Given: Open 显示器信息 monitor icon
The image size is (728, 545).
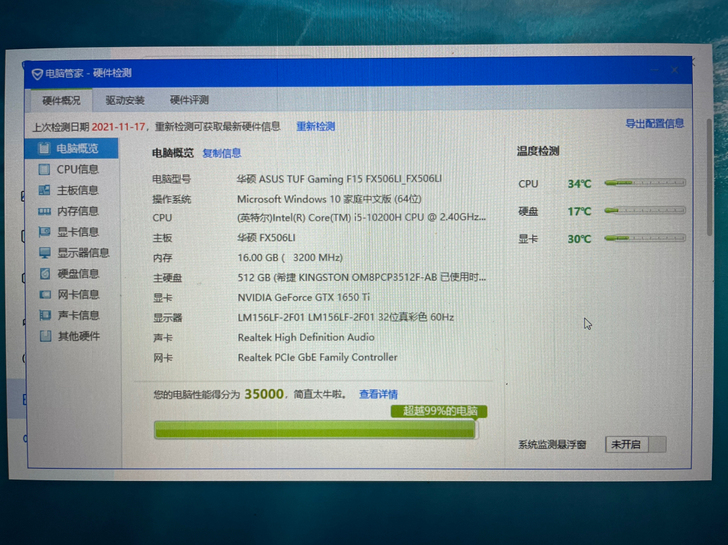Looking at the screenshot, I should pyautogui.click(x=45, y=253).
